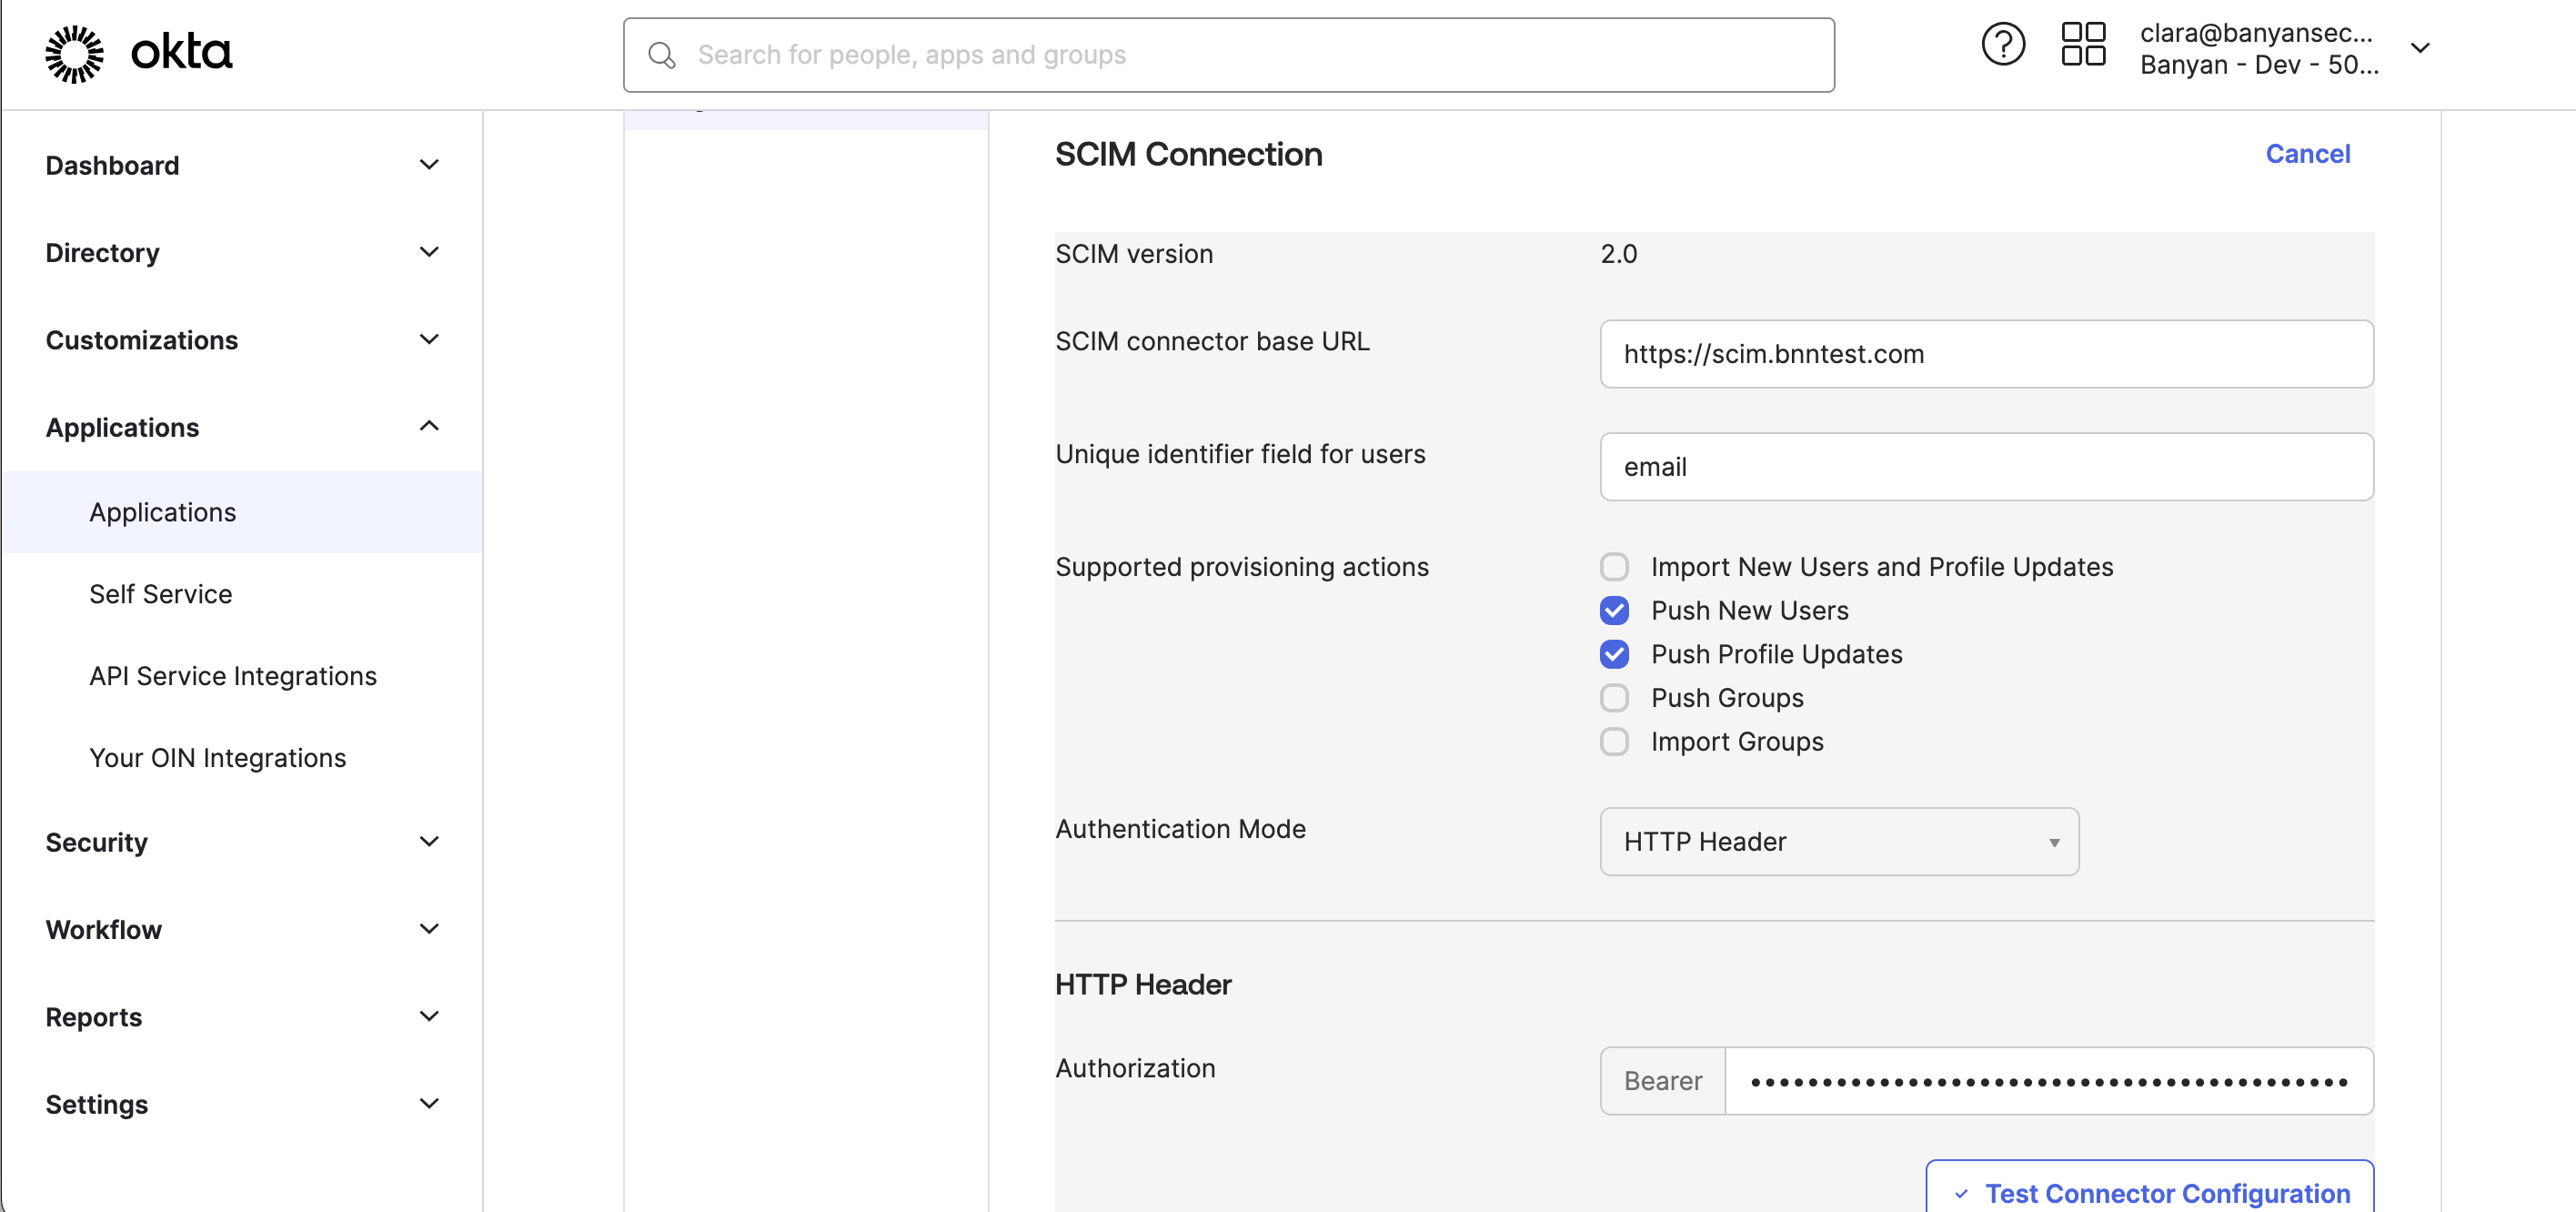Enable the Push Groups checkbox
2576x1212 pixels.
coord(1614,698)
